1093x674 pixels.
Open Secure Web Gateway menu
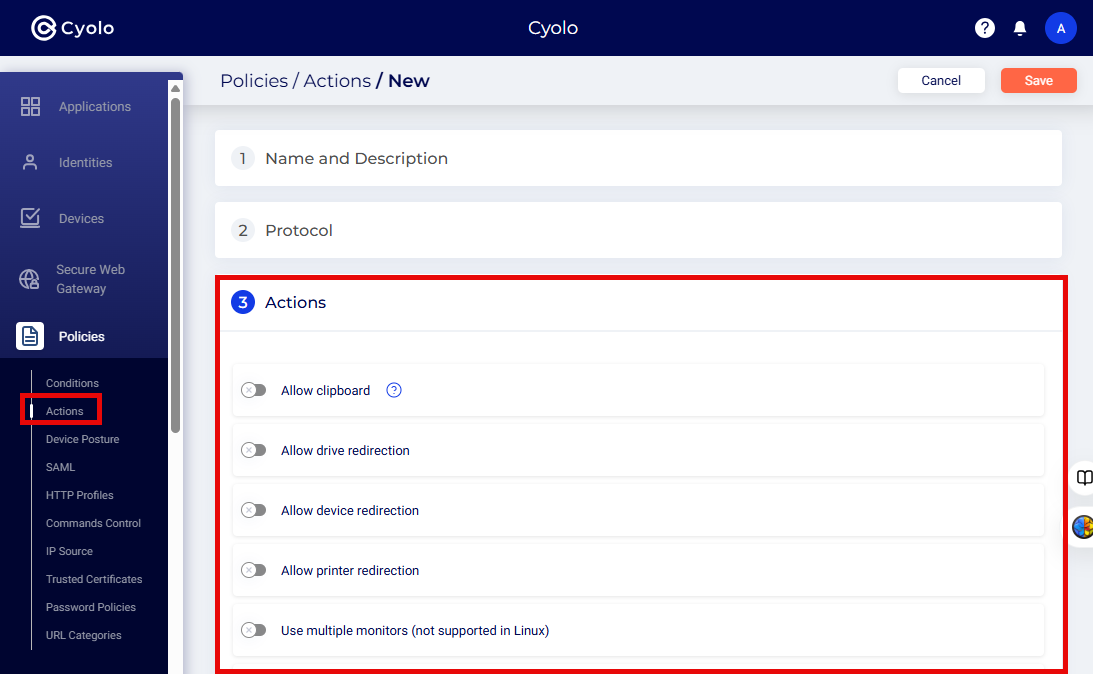tap(90, 279)
